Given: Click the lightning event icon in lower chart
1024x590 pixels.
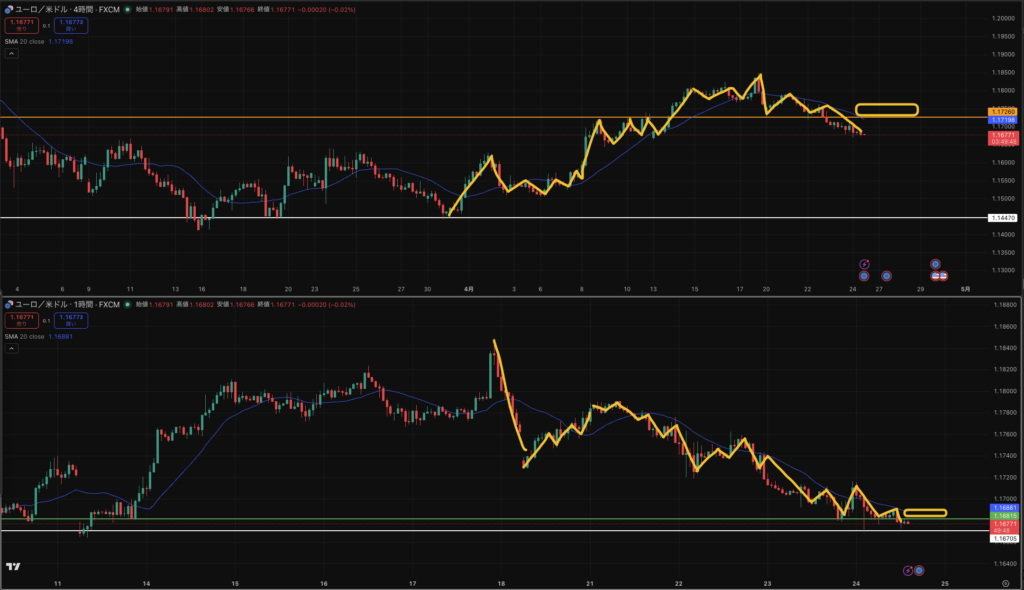Looking at the screenshot, I should click(908, 570).
